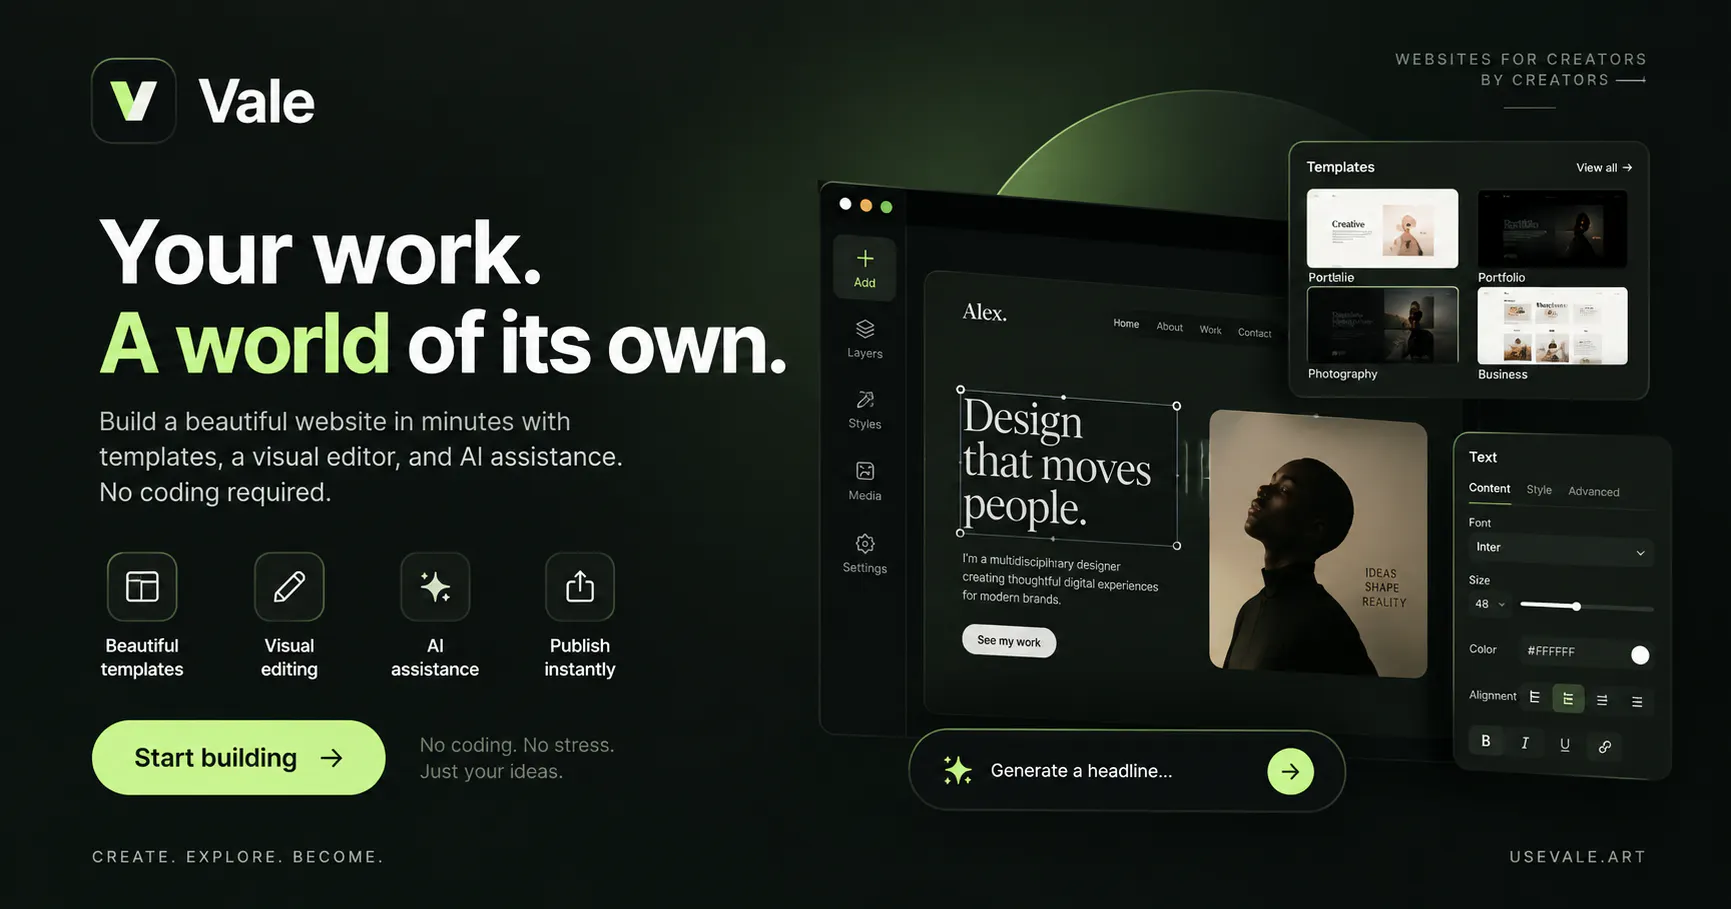Click the Add plus tool in sidebar

(x=865, y=268)
